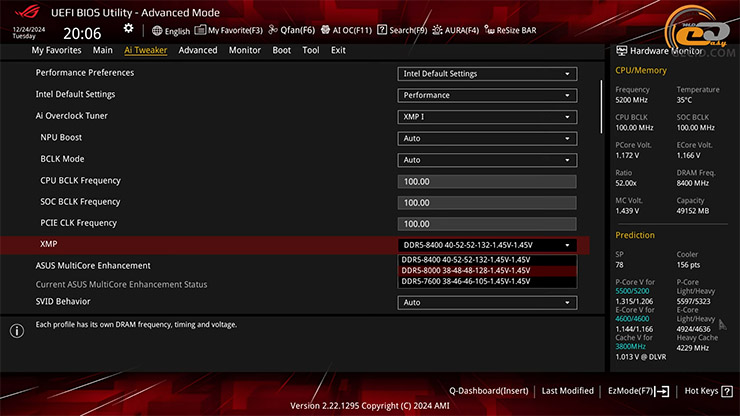Viewport: 740px width, 416px height.
Task: Click the 4600/4600 E-Core link
Action: tap(632, 319)
